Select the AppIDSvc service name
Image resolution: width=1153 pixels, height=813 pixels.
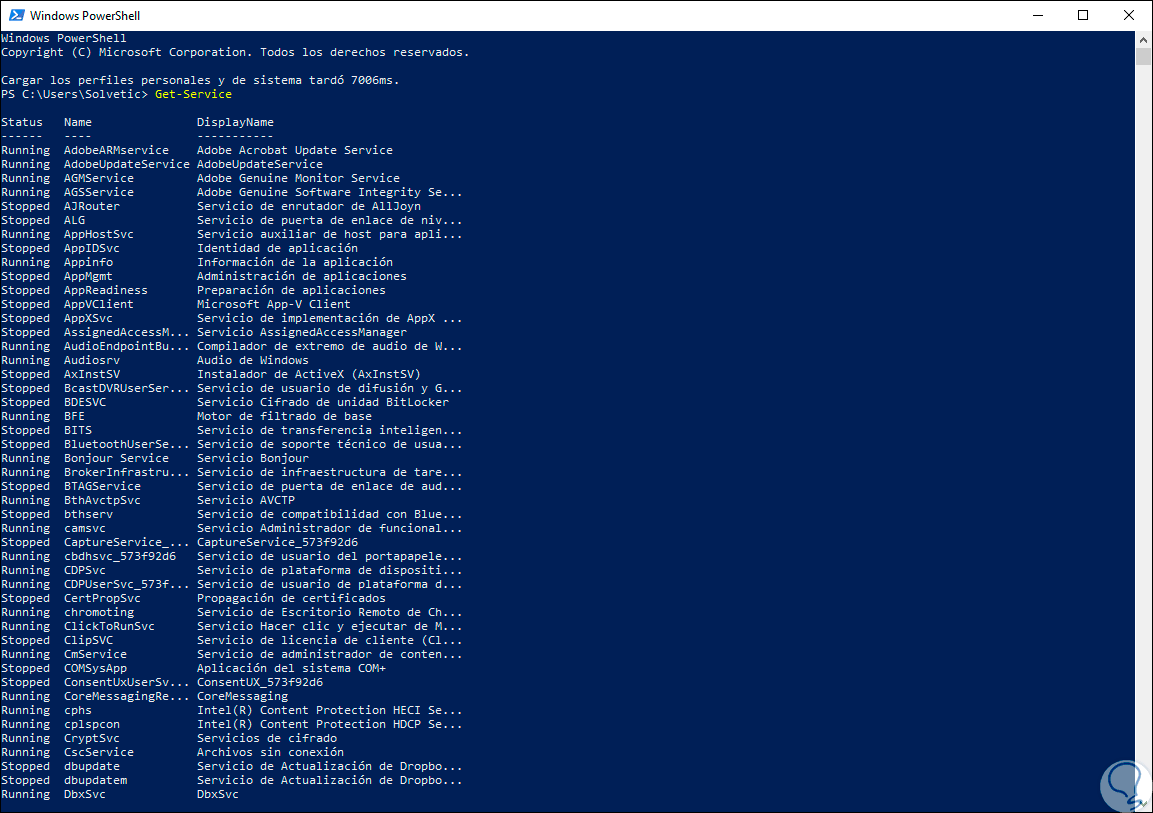tap(92, 248)
